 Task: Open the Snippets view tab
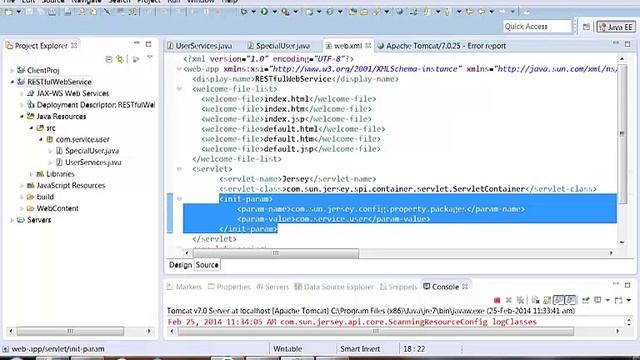[399, 287]
